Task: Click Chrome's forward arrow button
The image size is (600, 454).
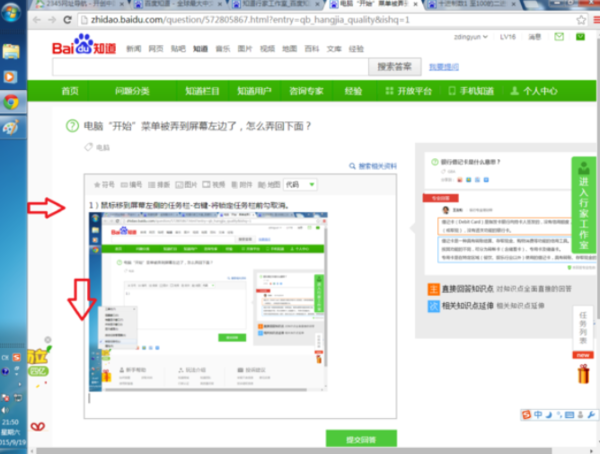Action: [x=52, y=20]
